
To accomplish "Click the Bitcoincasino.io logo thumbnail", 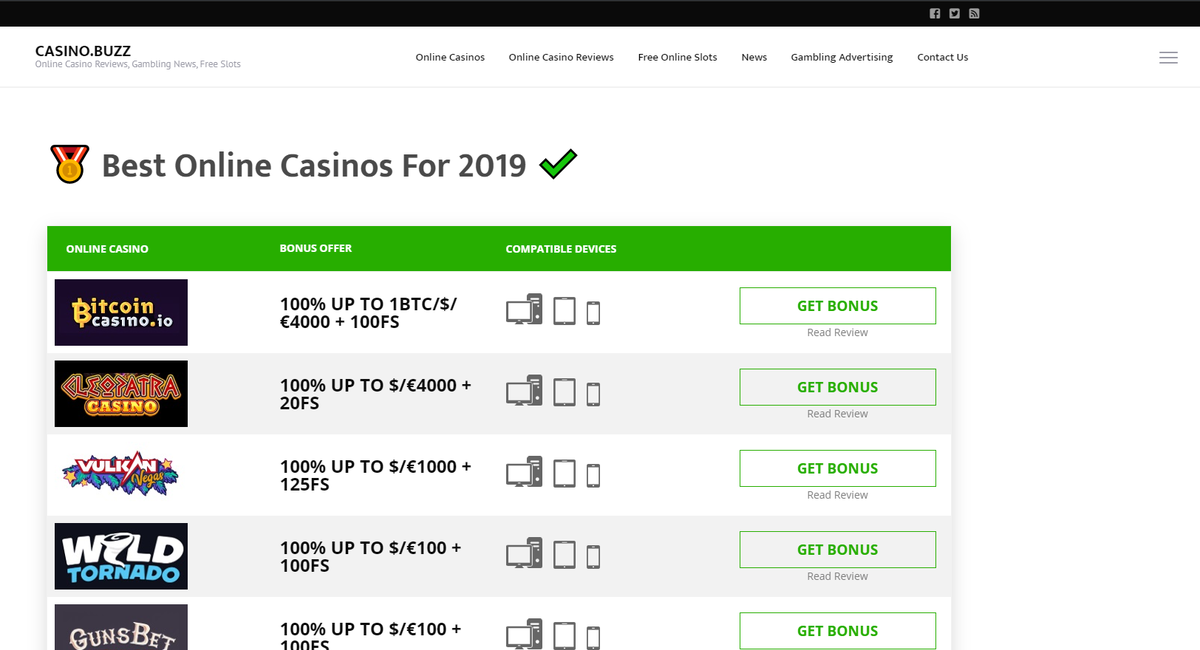I will click(121, 312).
